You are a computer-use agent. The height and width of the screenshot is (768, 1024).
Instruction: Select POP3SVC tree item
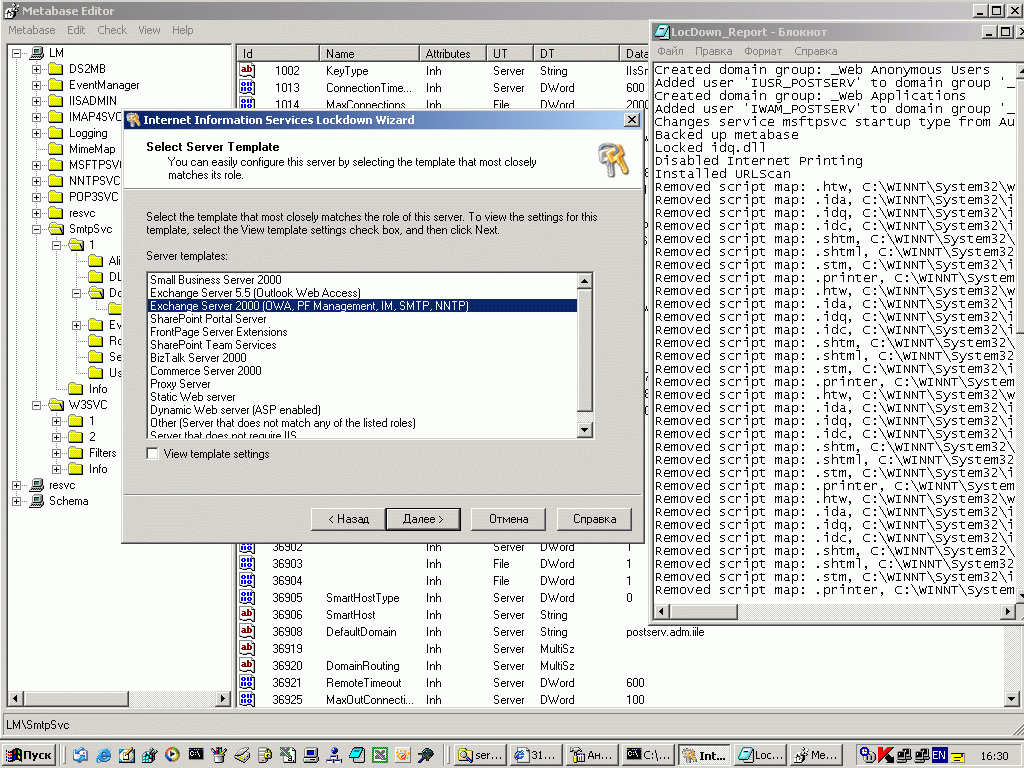pos(93,197)
